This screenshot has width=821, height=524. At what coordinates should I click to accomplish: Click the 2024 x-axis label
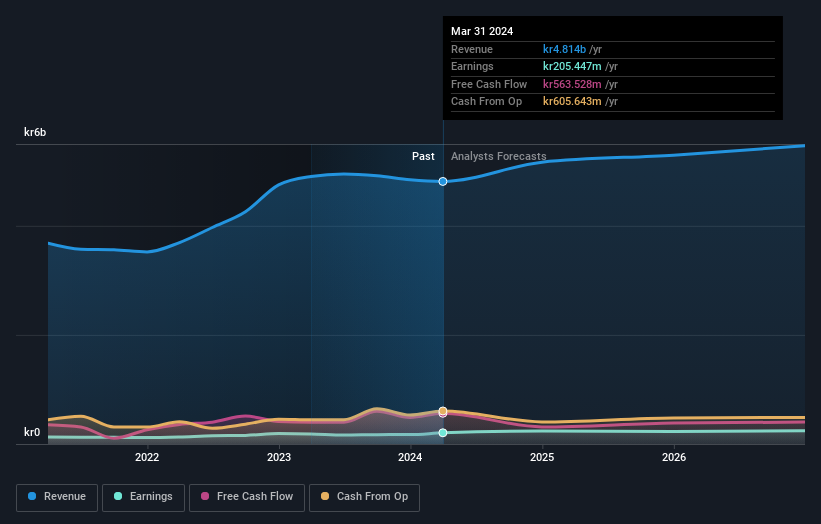coord(410,458)
